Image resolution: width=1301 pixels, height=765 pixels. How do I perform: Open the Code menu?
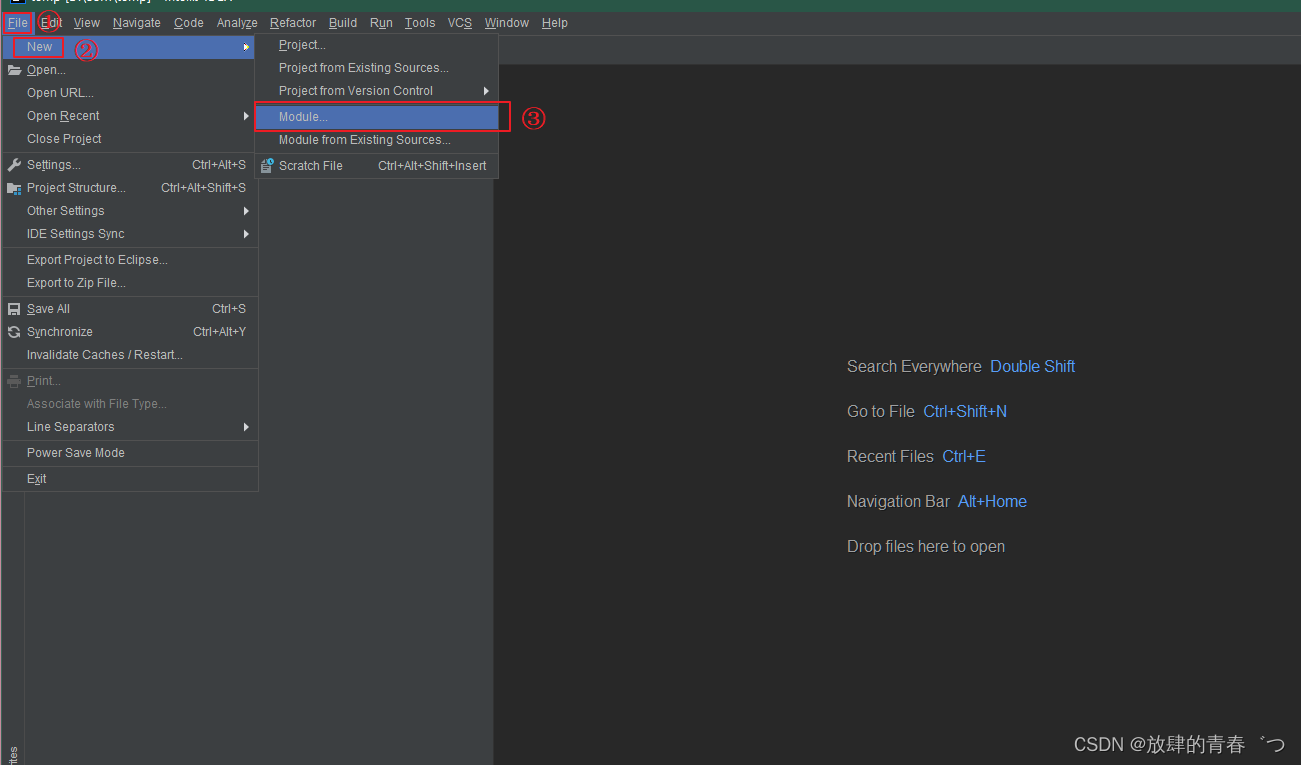[x=189, y=23]
